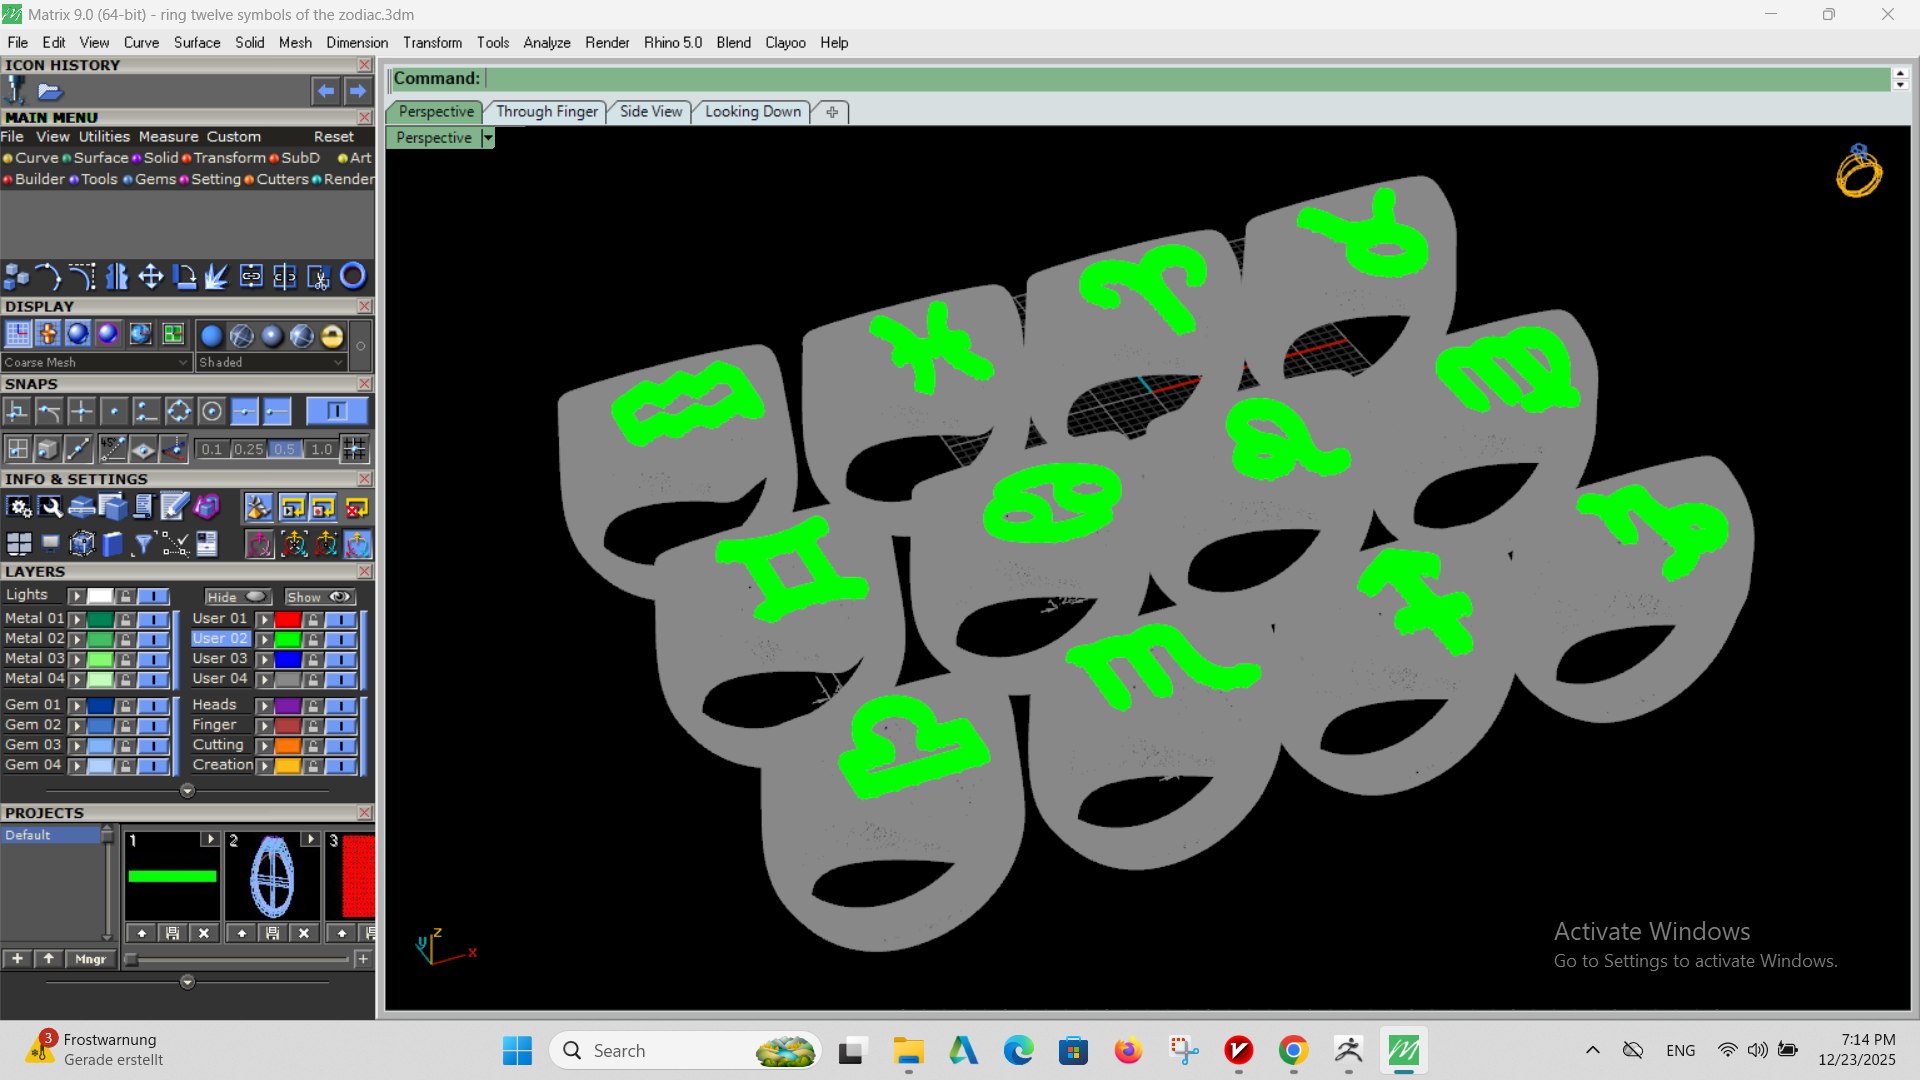Switch to the Through Finger tab
Image resolution: width=1920 pixels, height=1080 pixels.
[x=547, y=112]
